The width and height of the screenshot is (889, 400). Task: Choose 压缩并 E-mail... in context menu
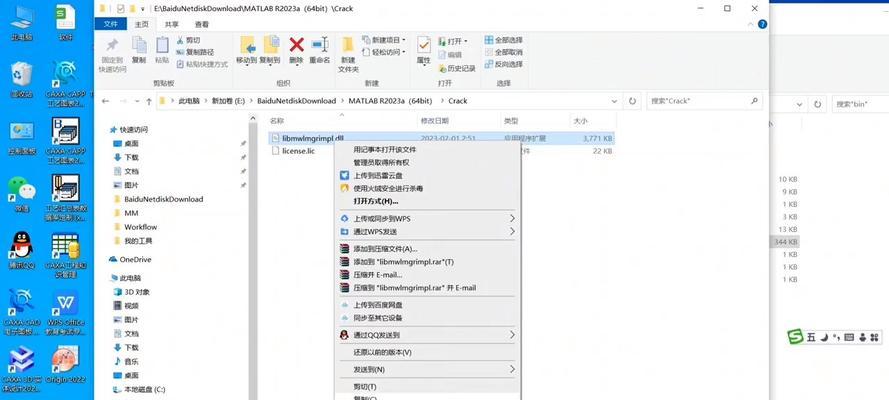pos(378,275)
